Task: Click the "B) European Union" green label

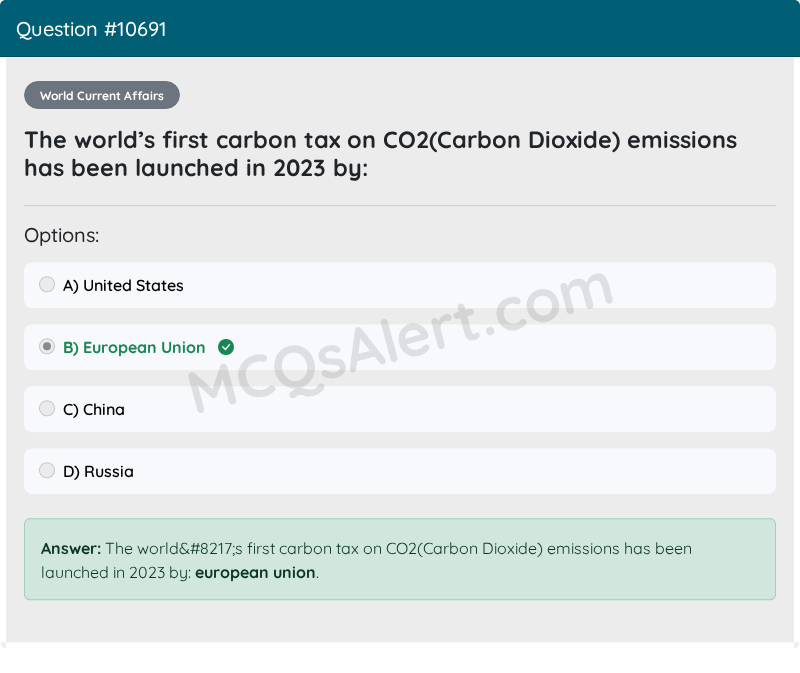Action: pyautogui.click(x=134, y=348)
